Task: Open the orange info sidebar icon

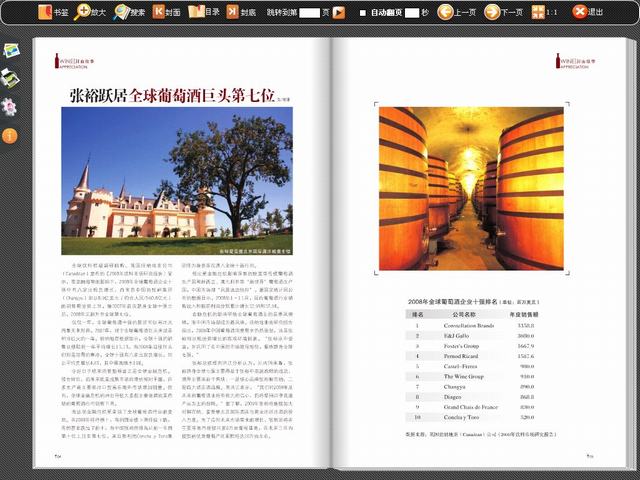Action: [x=10, y=136]
